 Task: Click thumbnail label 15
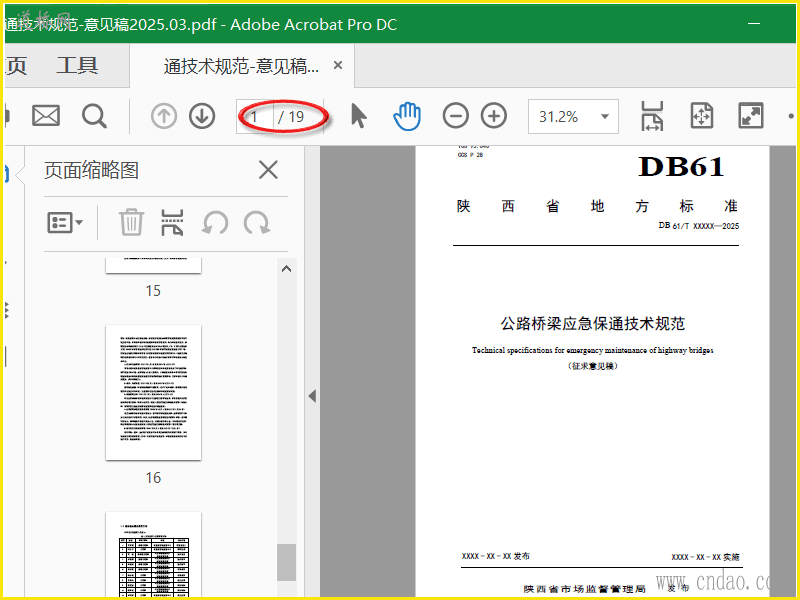tap(153, 291)
